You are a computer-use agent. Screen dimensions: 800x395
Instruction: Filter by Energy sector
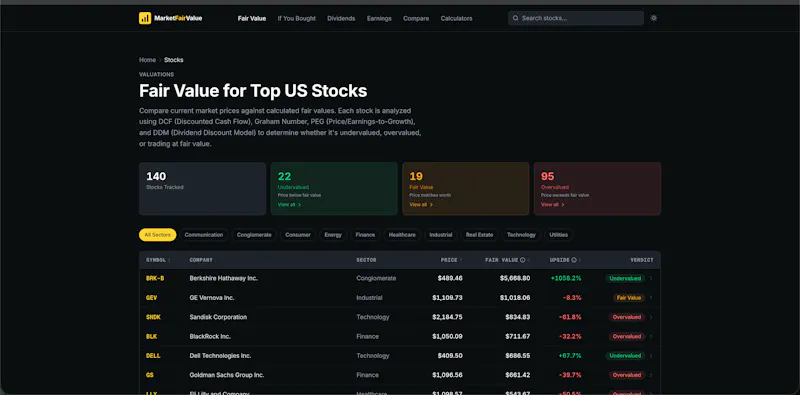pyautogui.click(x=333, y=235)
